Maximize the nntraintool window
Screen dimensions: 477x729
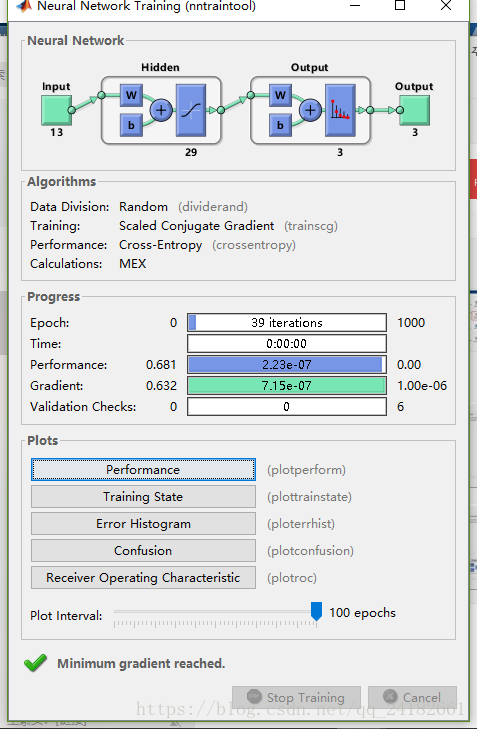[400, 5]
